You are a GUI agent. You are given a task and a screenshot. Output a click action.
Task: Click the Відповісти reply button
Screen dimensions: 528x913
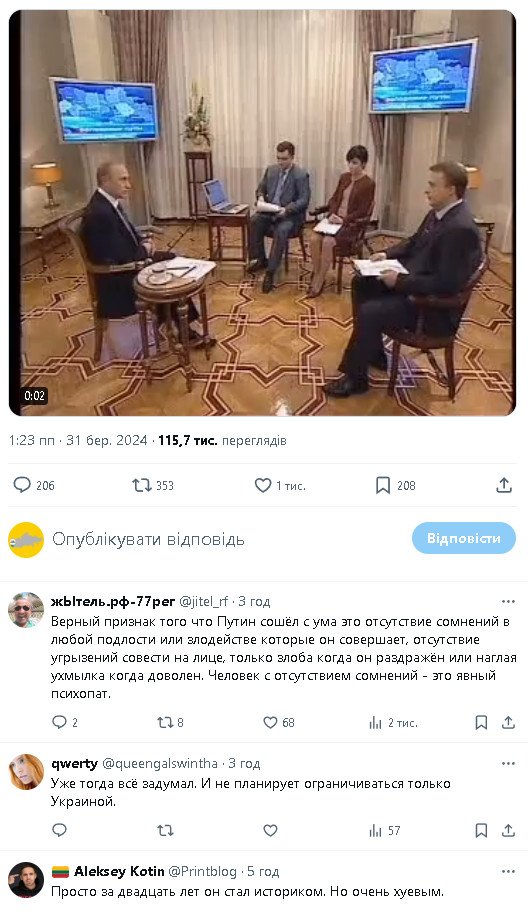(463, 538)
